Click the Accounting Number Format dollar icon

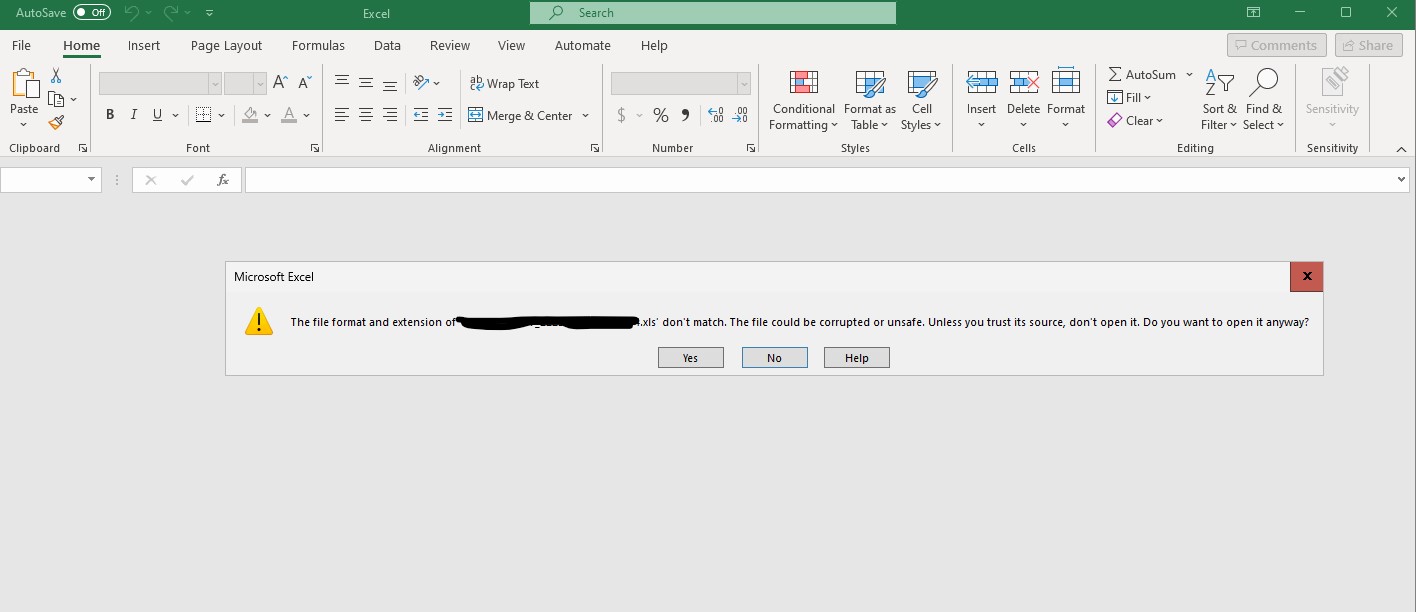pos(621,115)
